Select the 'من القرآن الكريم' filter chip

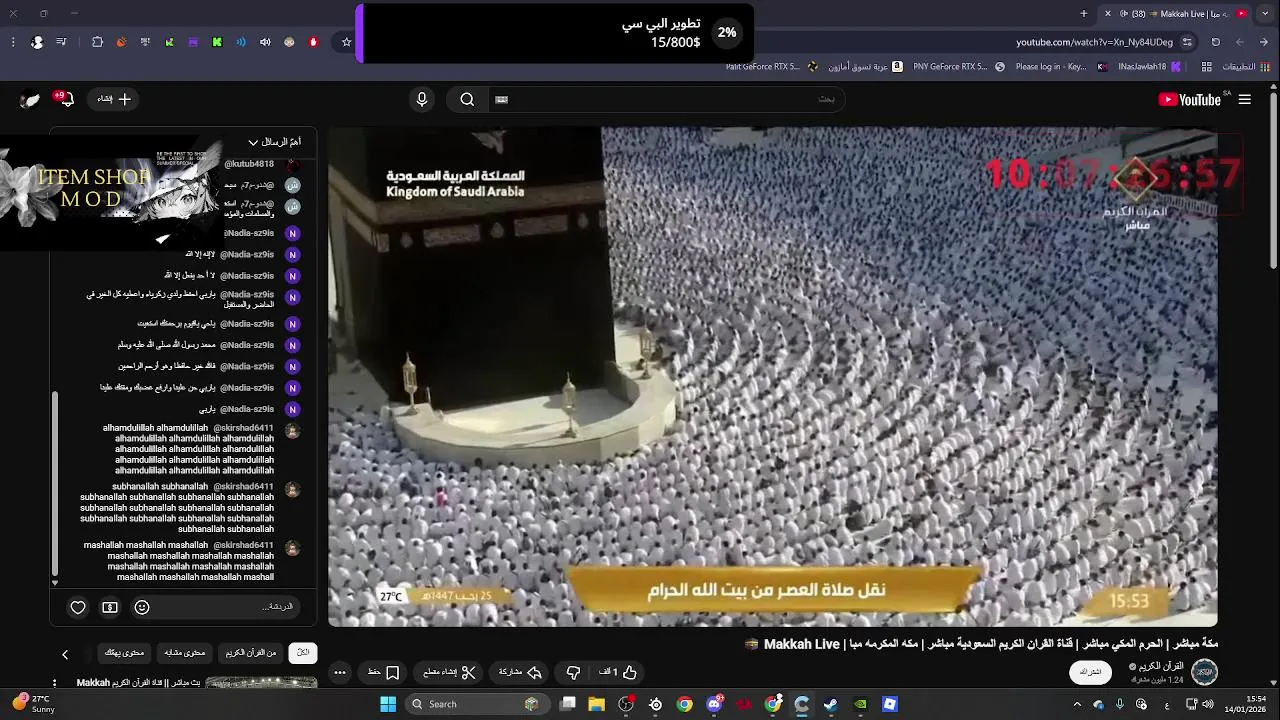[251, 653]
